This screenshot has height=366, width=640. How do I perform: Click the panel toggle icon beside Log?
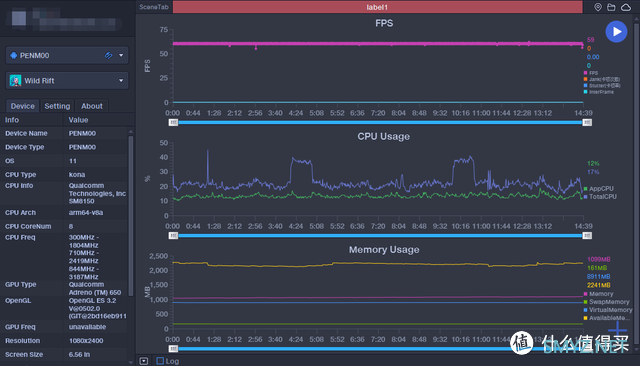point(144,361)
